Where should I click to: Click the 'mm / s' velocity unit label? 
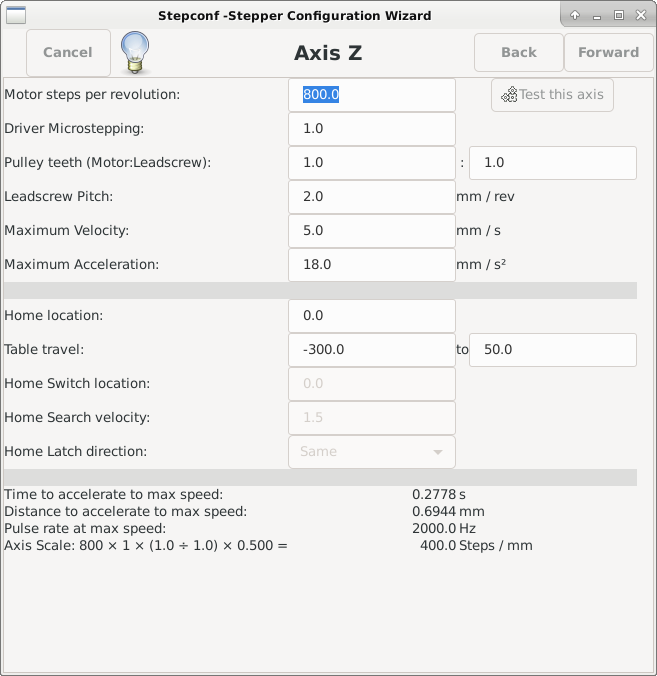tap(478, 231)
